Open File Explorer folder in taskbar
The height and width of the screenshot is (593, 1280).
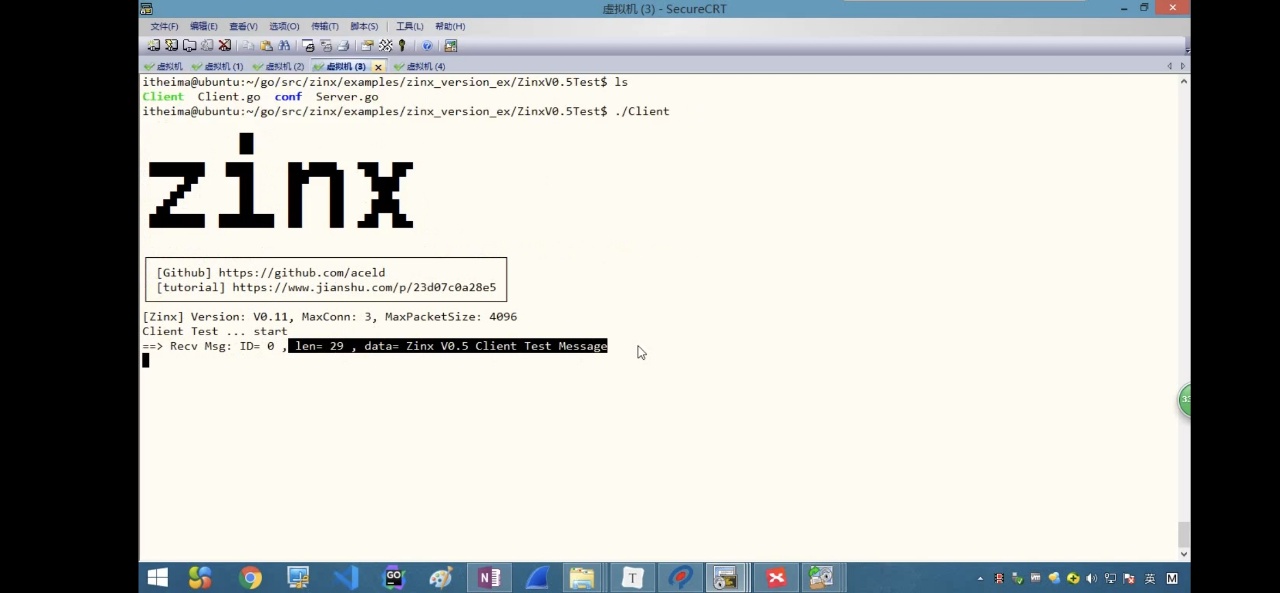582,578
